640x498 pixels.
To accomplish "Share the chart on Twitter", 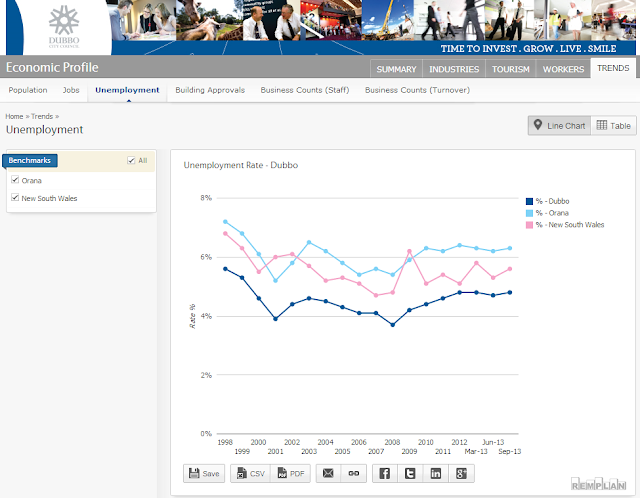I will (410, 474).
